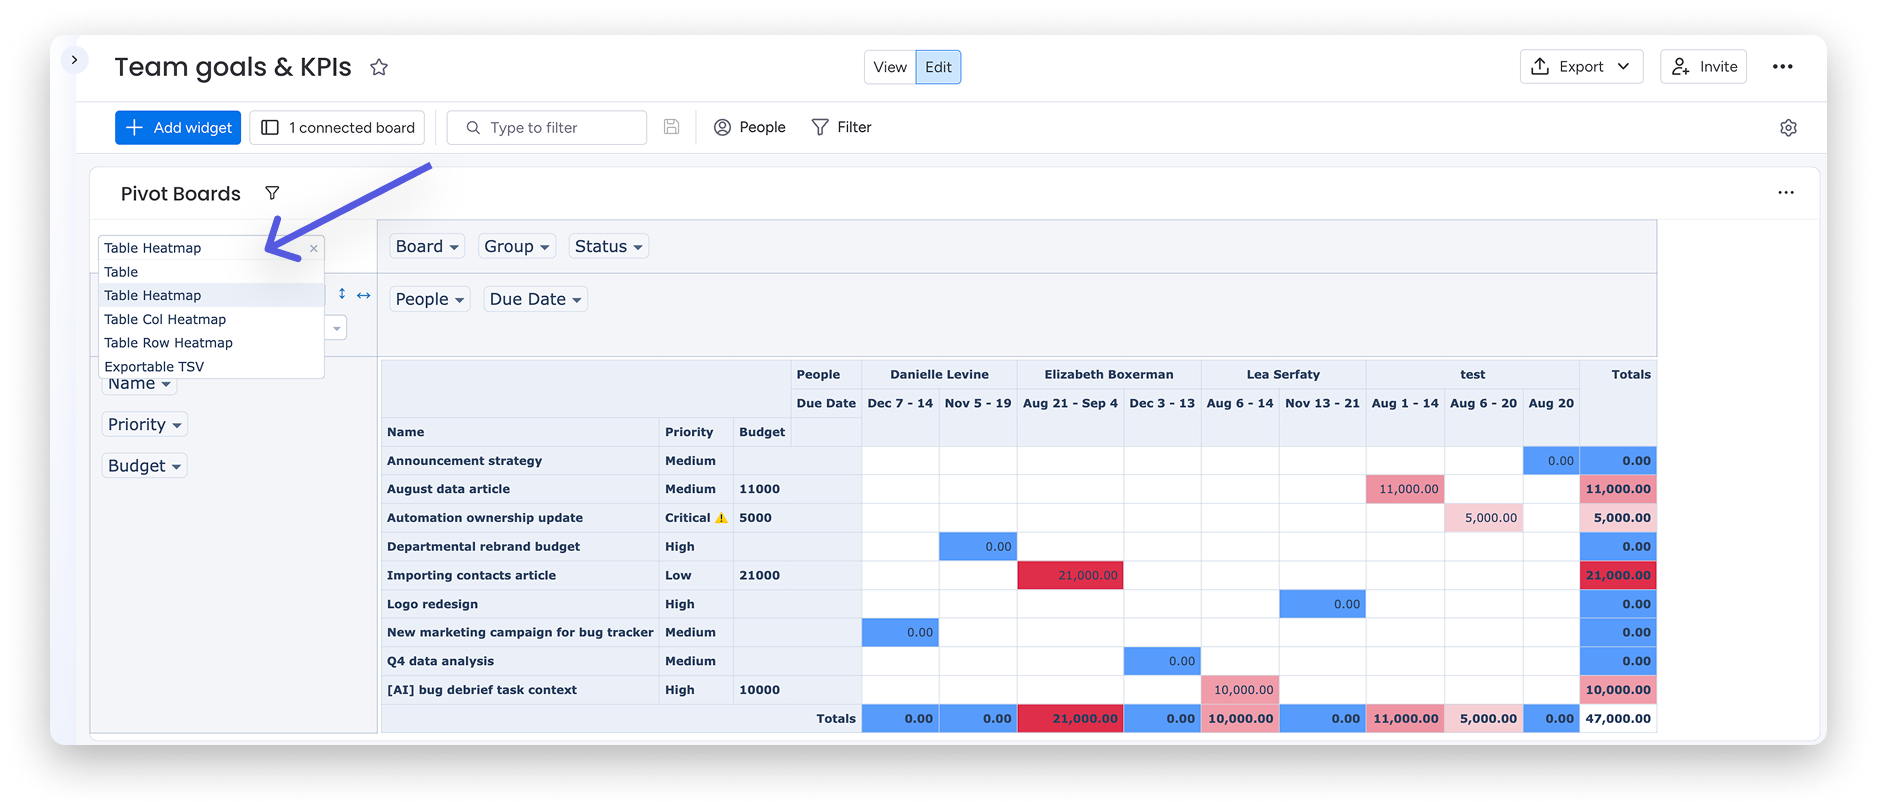1877x810 pixels.
Task: Open the Pivot Boards widget three-dot menu
Action: click(1785, 193)
